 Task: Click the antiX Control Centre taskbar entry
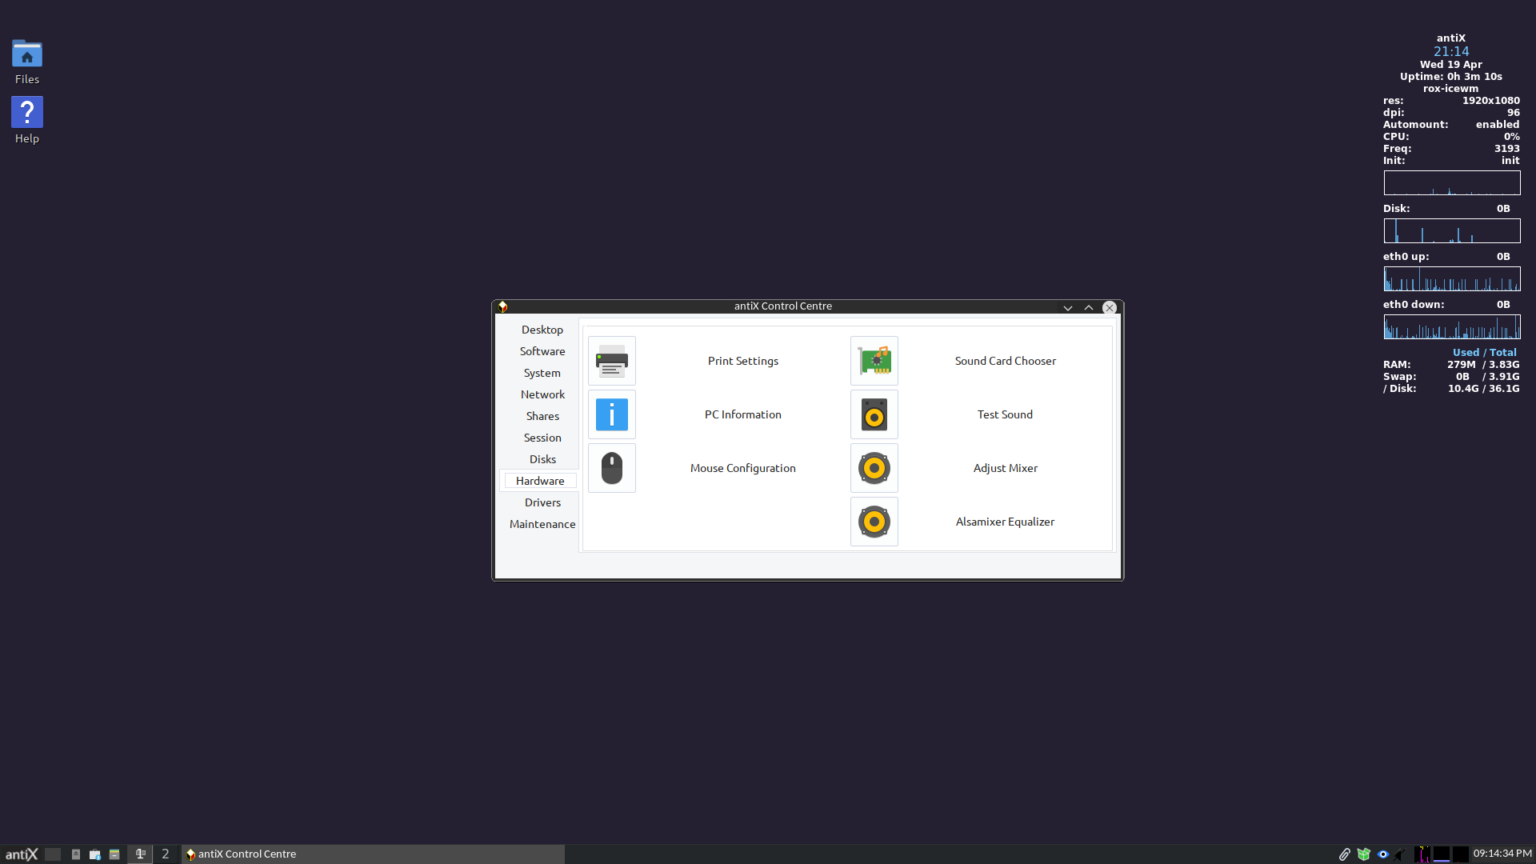(x=247, y=854)
